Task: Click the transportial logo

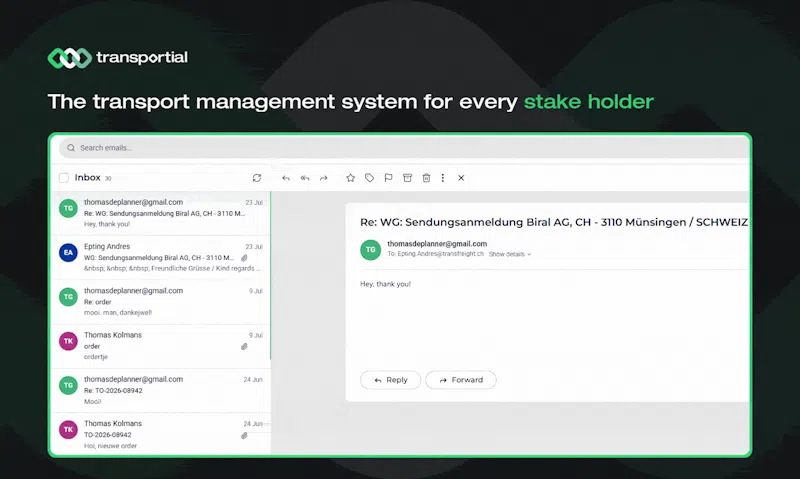Action: pyautogui.click(x=117, y=58)
